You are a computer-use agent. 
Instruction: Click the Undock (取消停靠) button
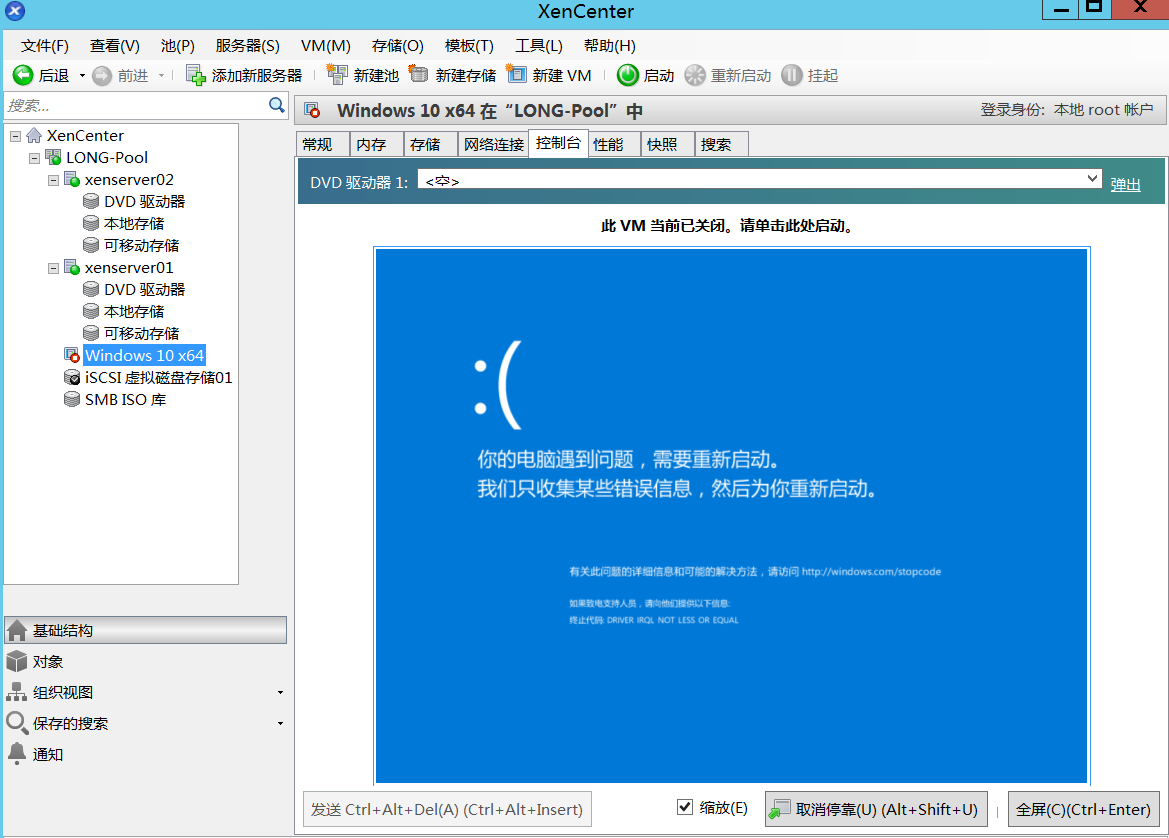pyautogui.click(x=876, y=809)
